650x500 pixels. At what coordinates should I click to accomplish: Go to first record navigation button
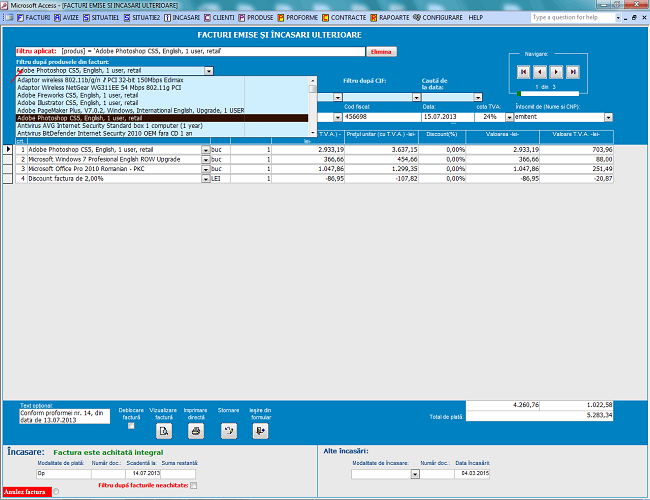(523, 72)
